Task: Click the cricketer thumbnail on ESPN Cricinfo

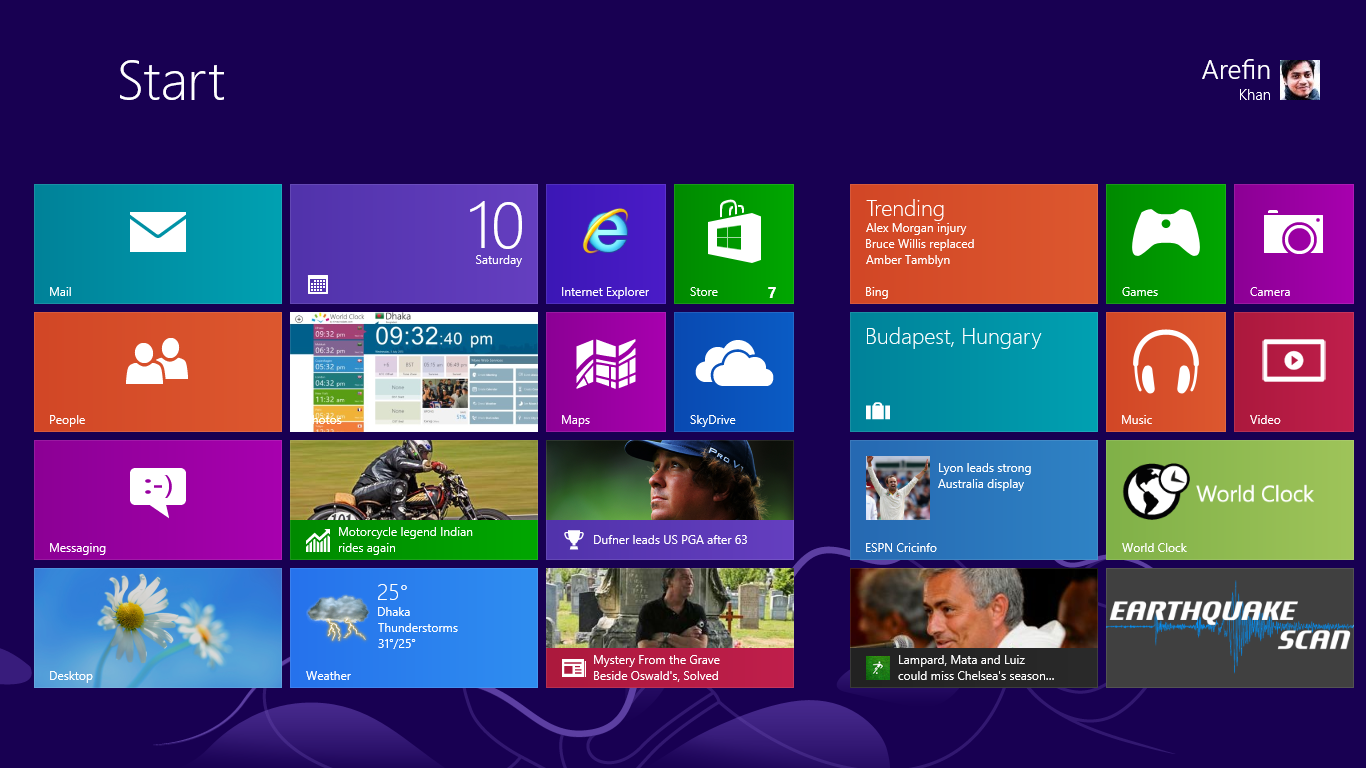Action: 897,488
